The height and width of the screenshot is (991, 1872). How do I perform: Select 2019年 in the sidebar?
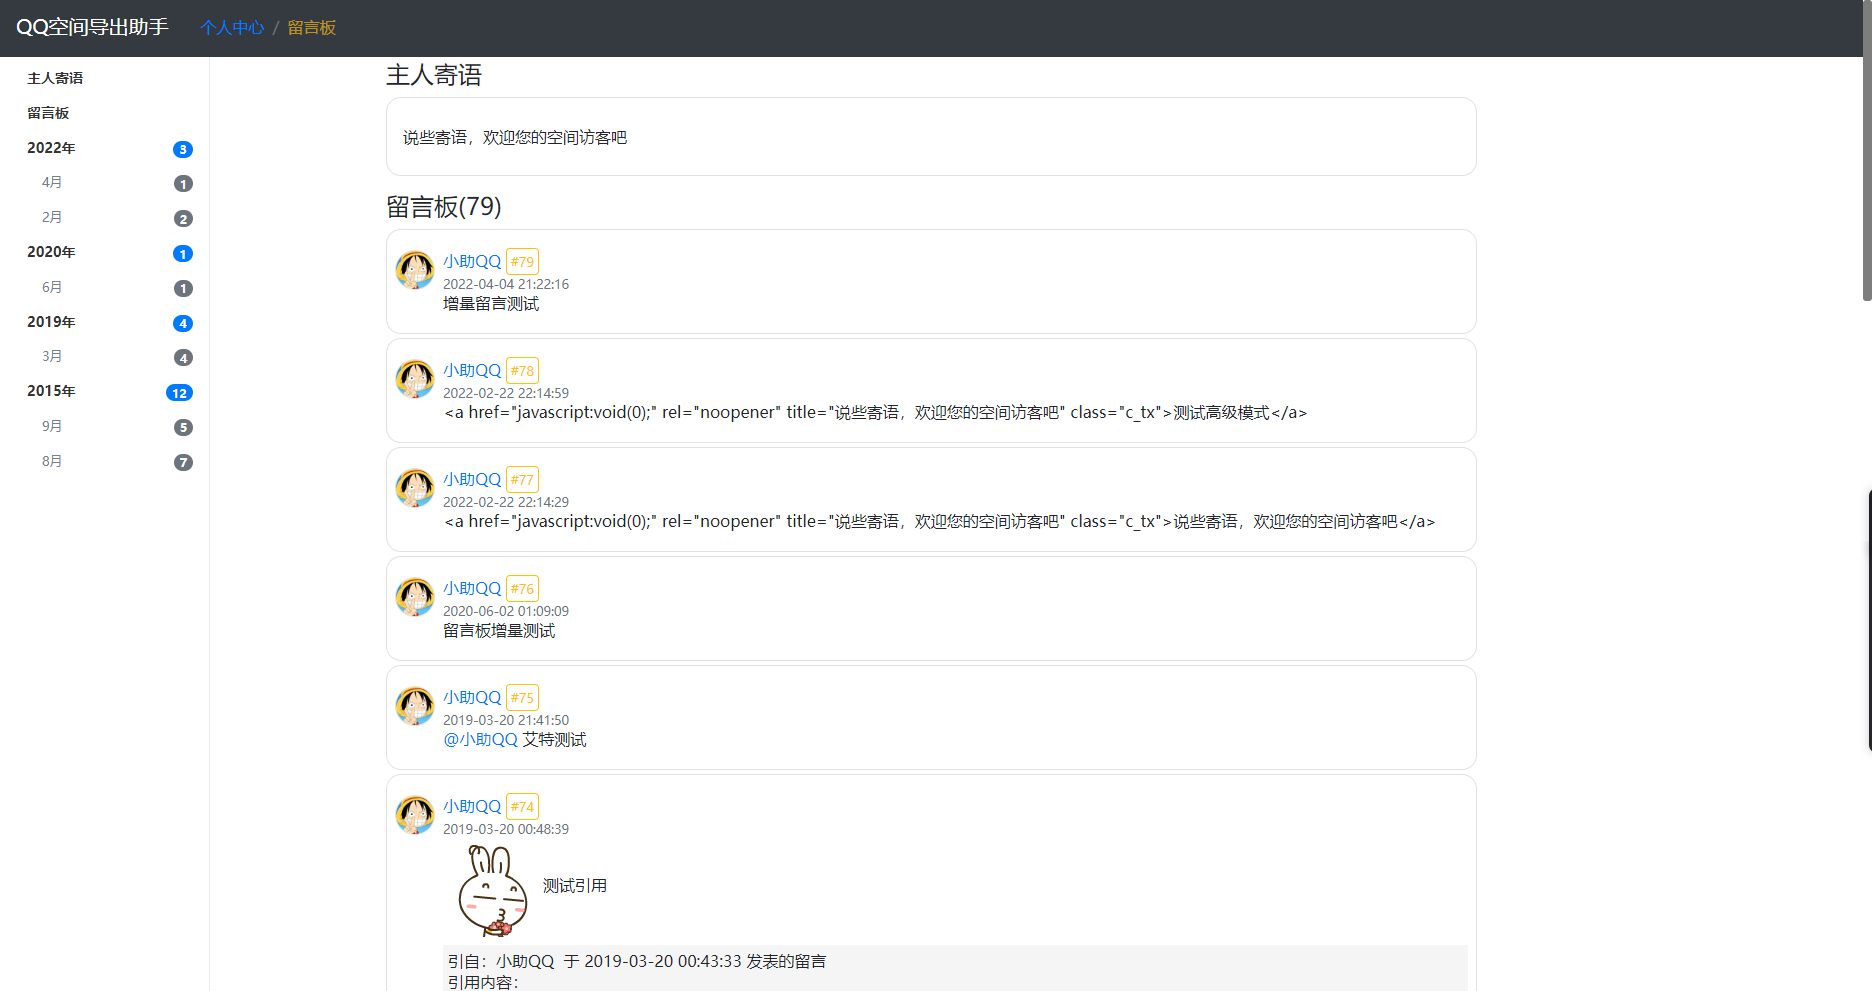click(51, 322)
